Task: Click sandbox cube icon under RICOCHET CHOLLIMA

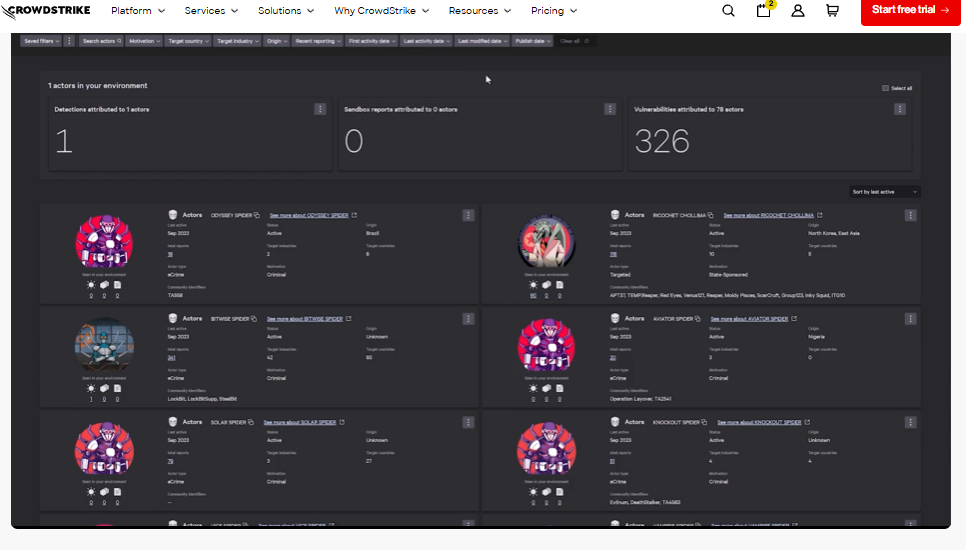Action: (546, 285)
